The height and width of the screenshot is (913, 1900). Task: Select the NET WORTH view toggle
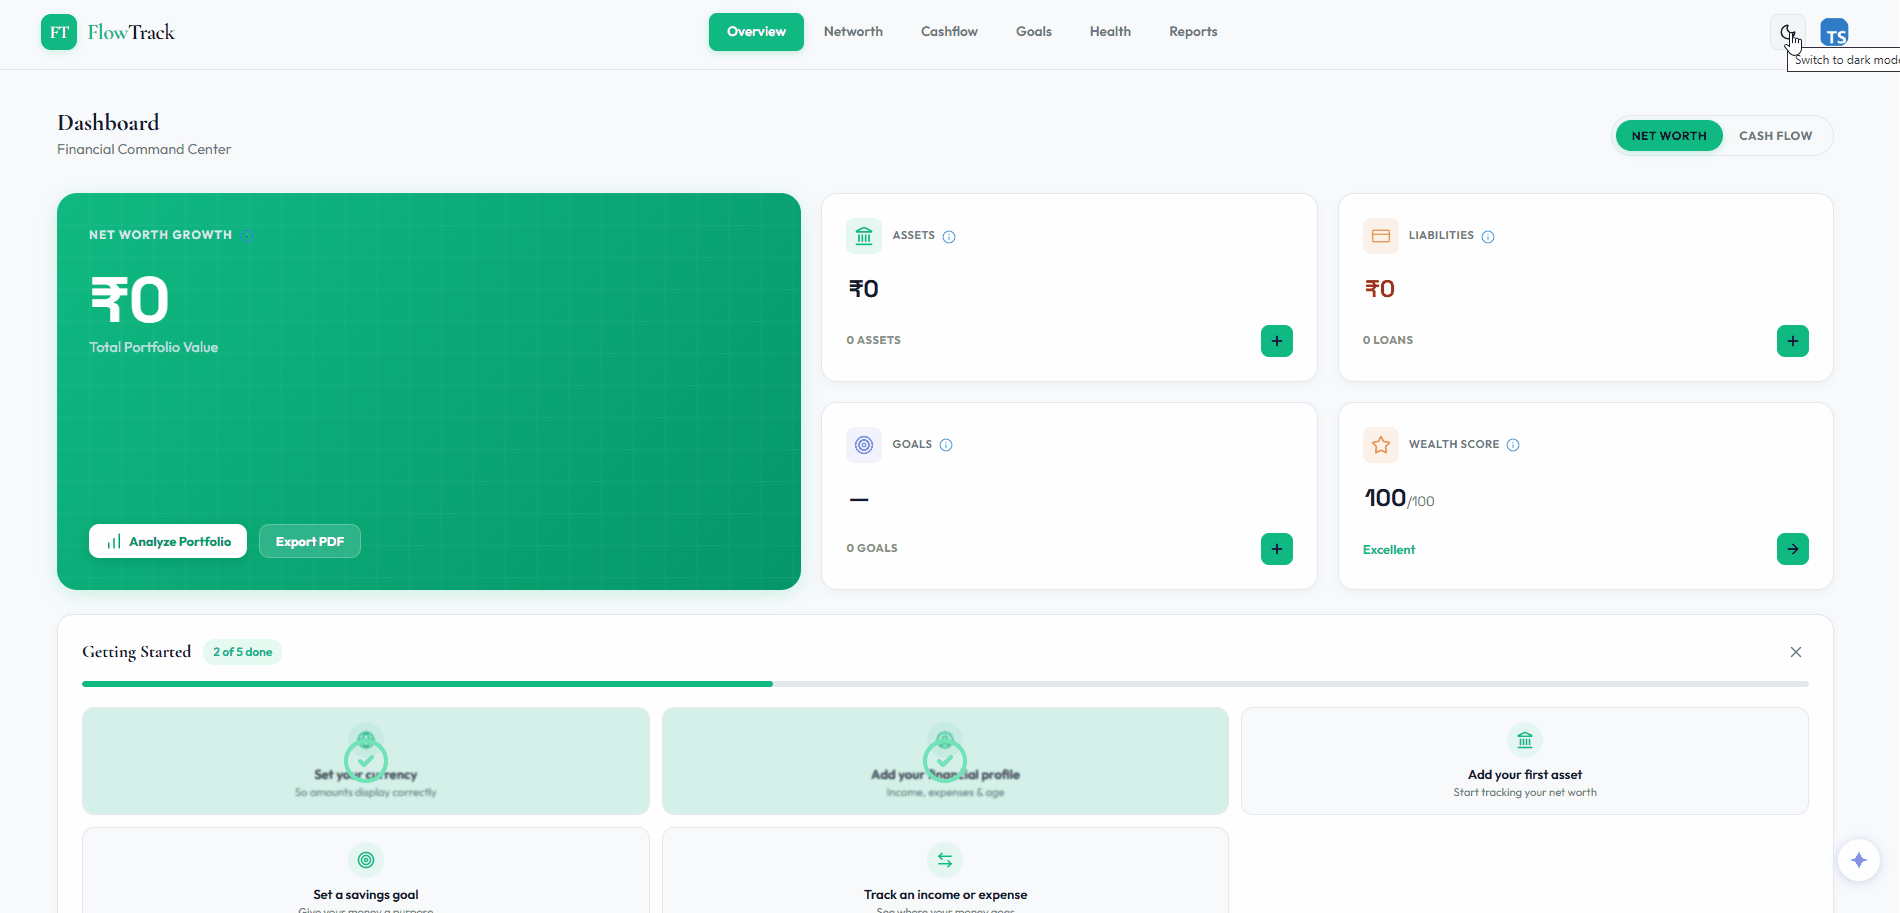[x=1669, y=136]
